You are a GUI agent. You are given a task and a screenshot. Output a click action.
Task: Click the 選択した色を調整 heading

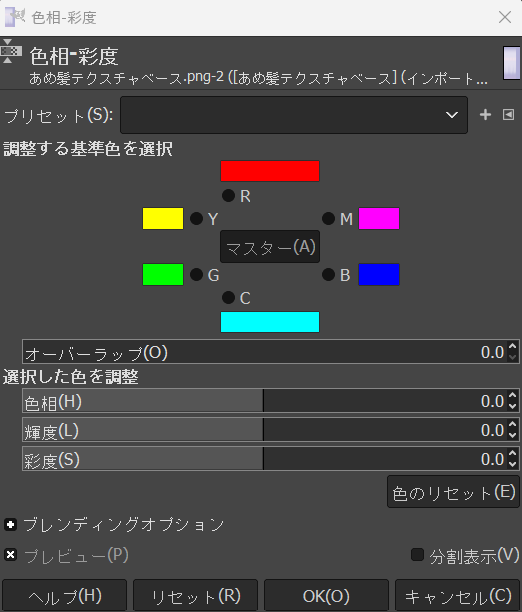[x=71, y=377]
